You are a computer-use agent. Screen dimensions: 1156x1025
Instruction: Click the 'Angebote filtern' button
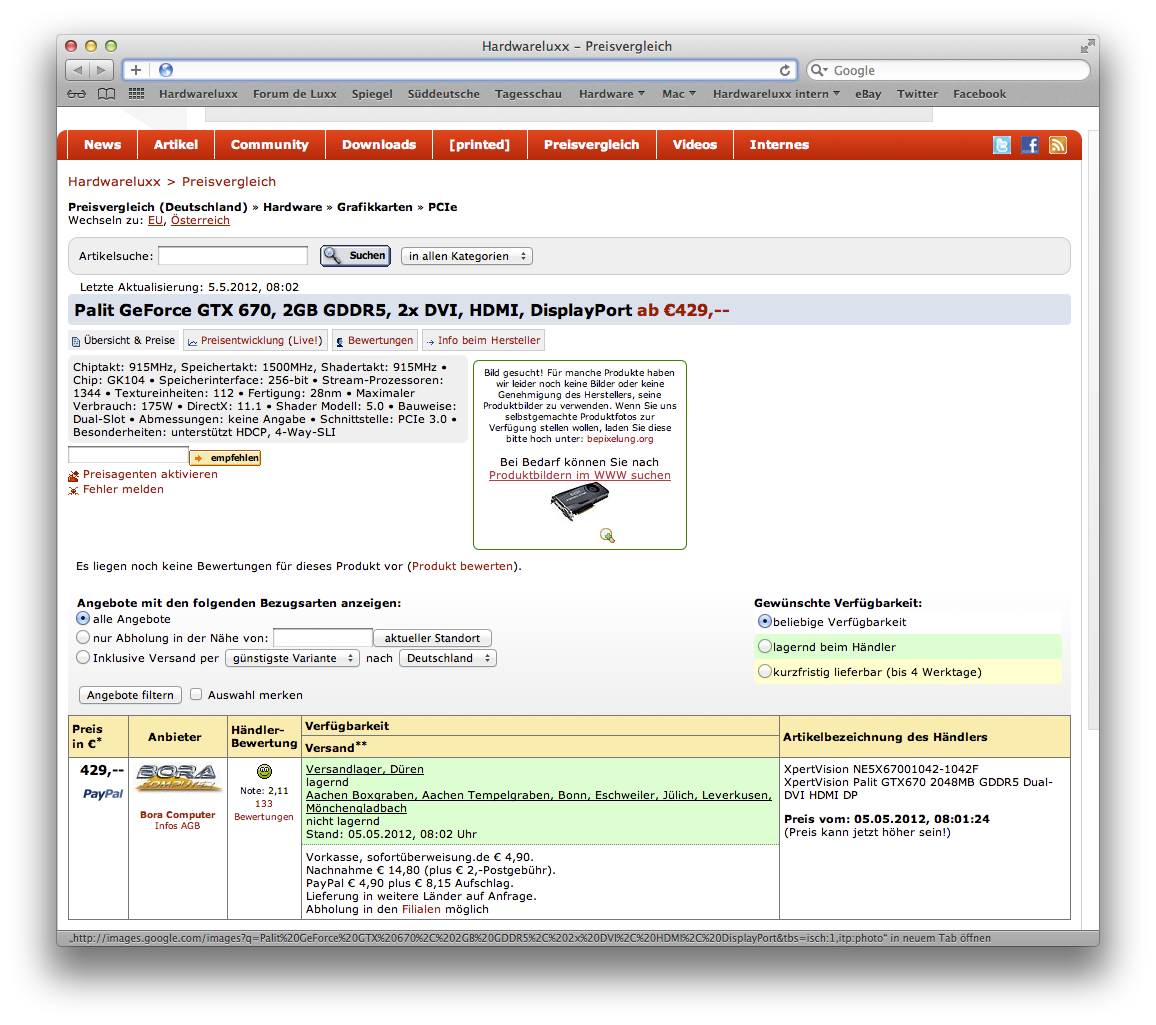130,695
